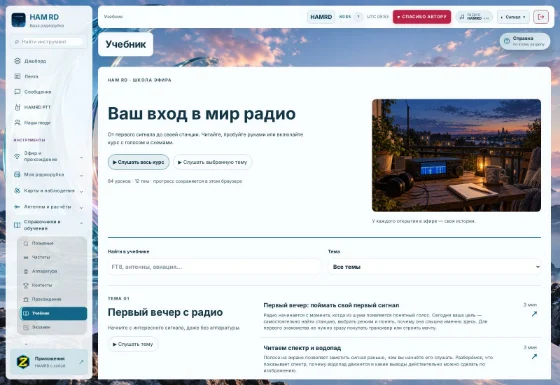Click the "Эфир и прохождение" signal icon

17,156
